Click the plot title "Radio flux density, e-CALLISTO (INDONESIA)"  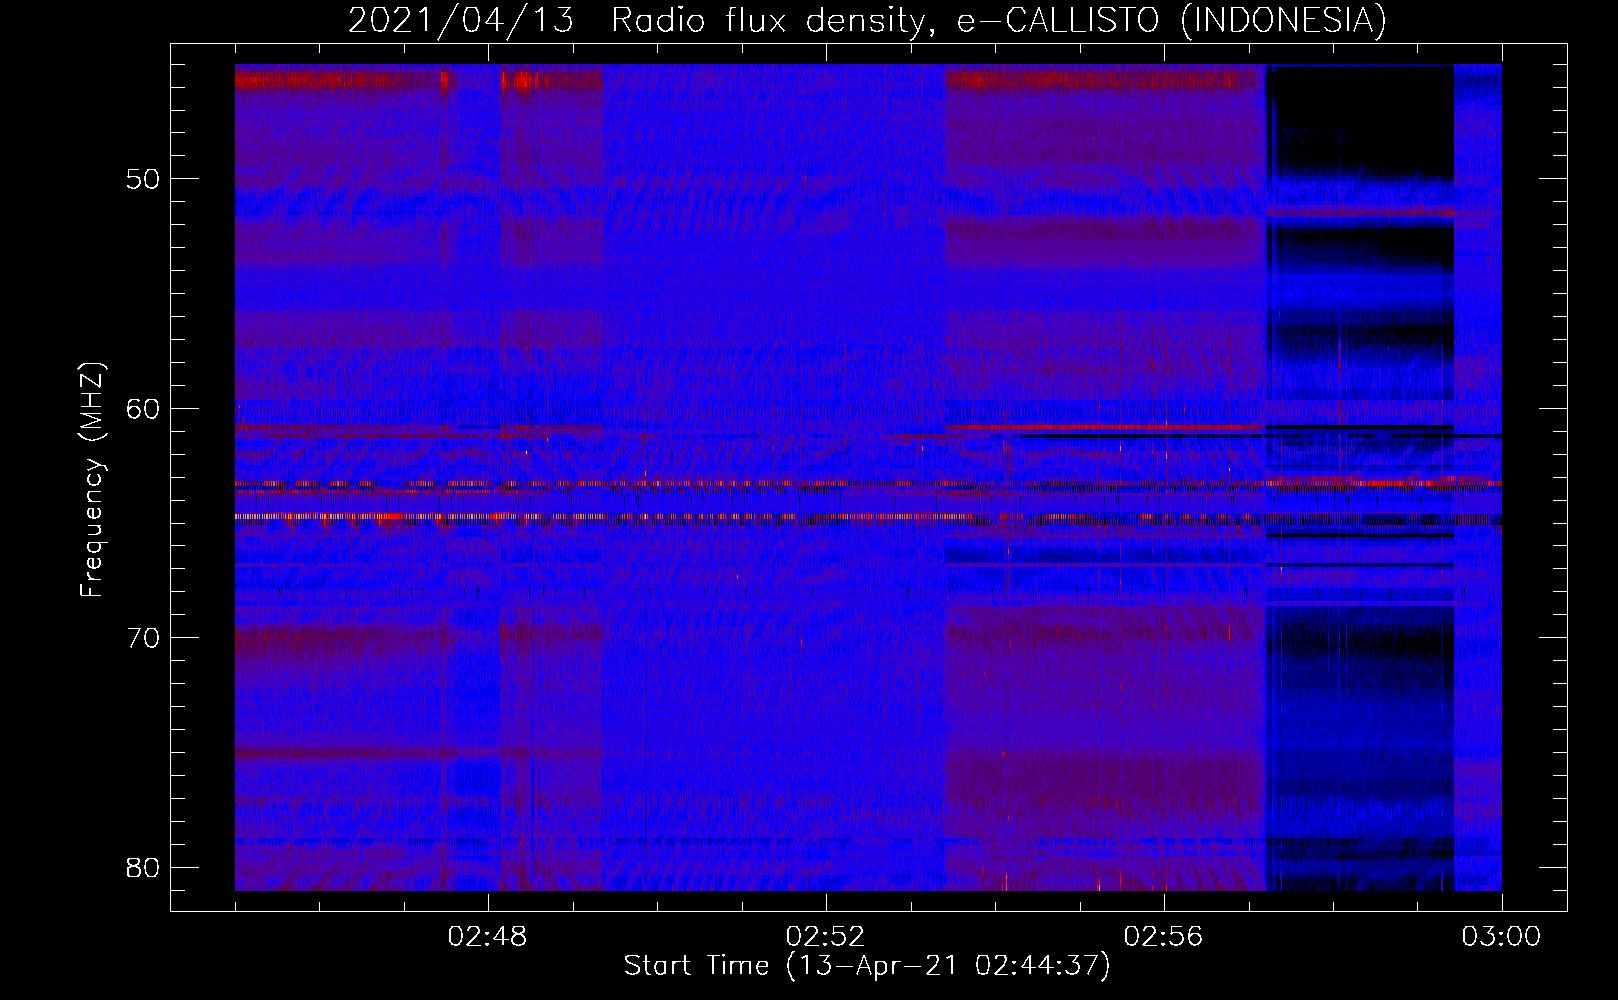[x=999, y=20]
